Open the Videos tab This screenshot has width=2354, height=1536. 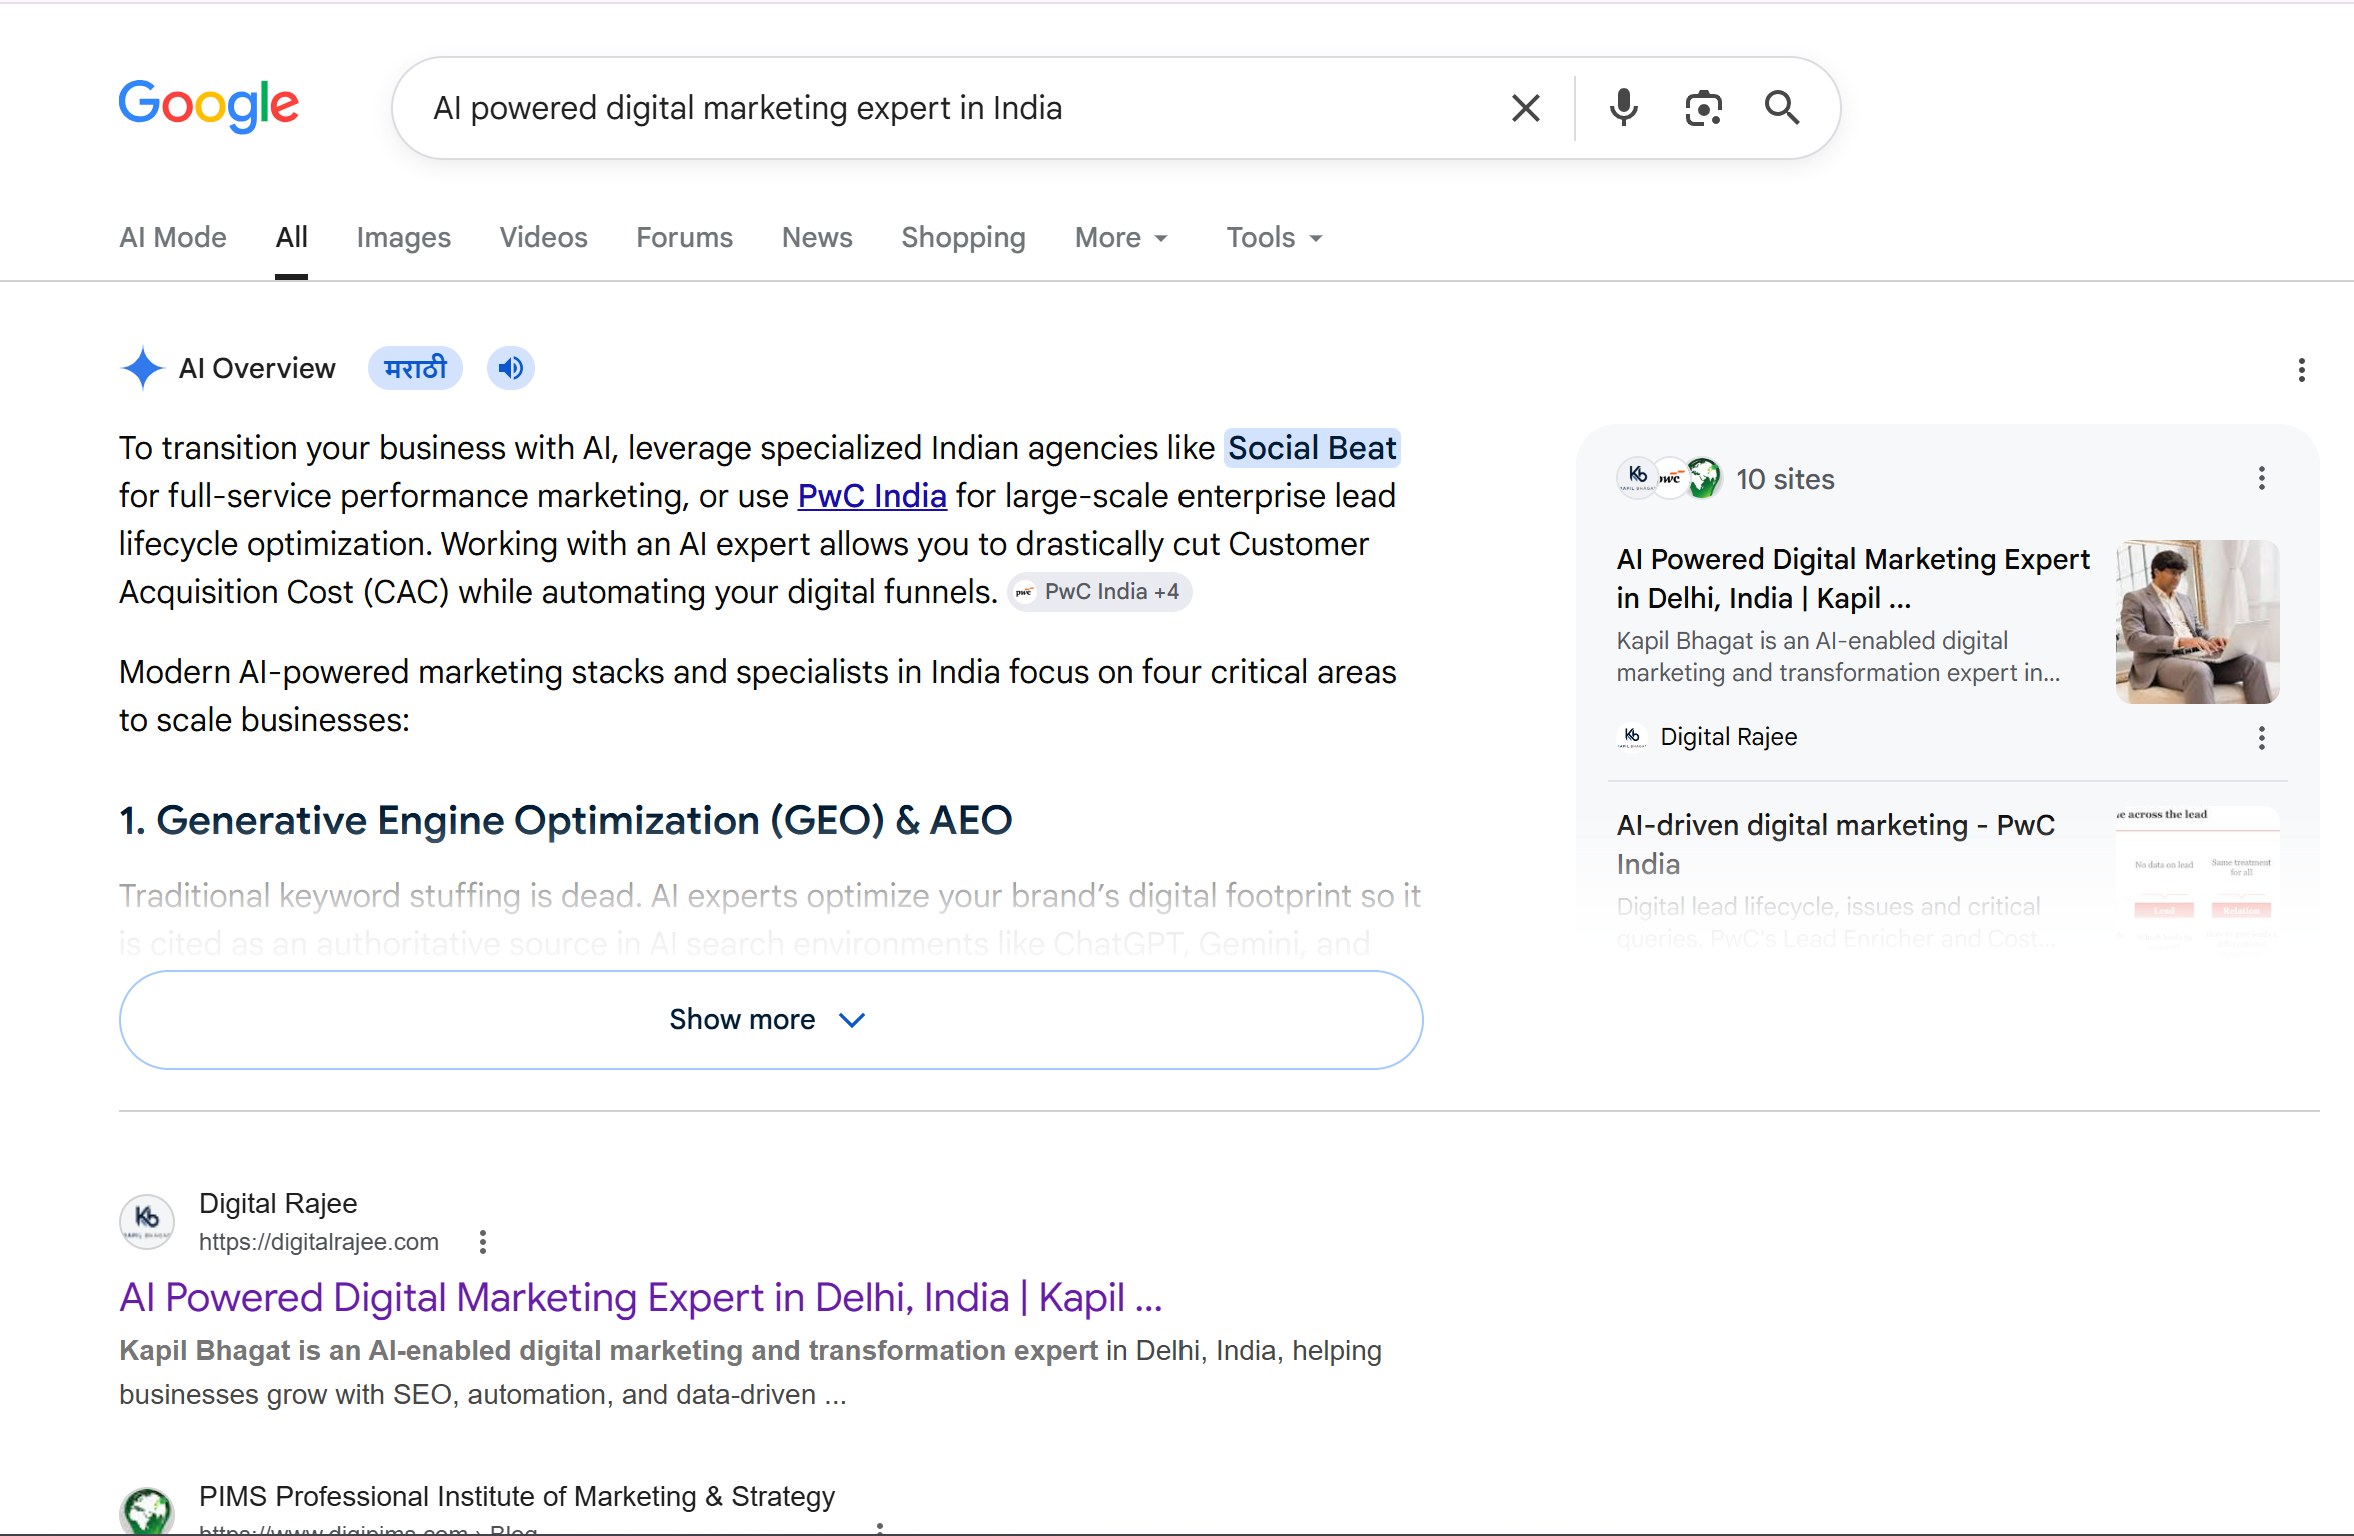543,238
